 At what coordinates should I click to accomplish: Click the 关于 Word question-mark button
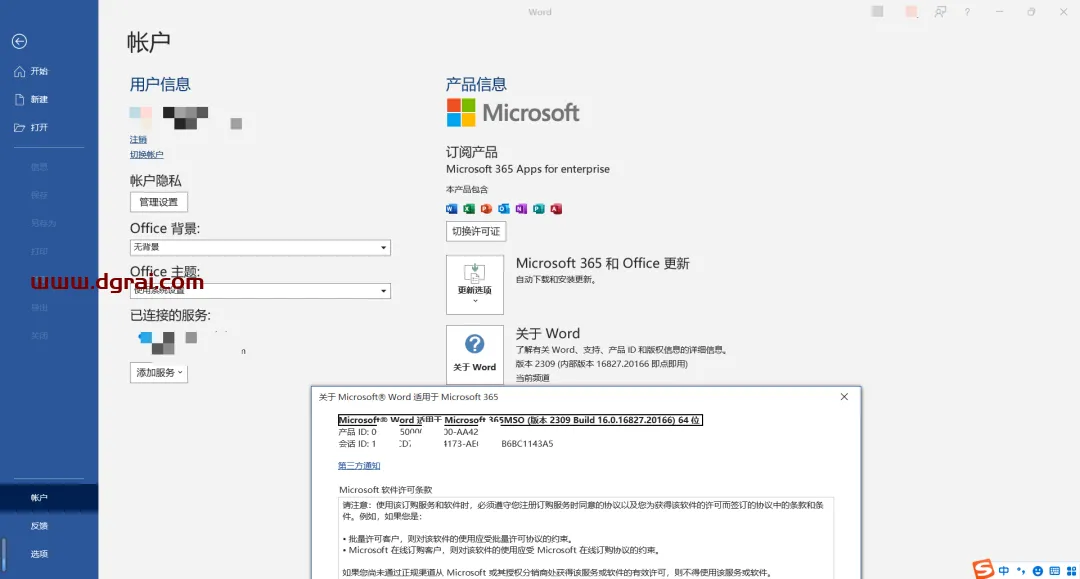coord(475,354)
